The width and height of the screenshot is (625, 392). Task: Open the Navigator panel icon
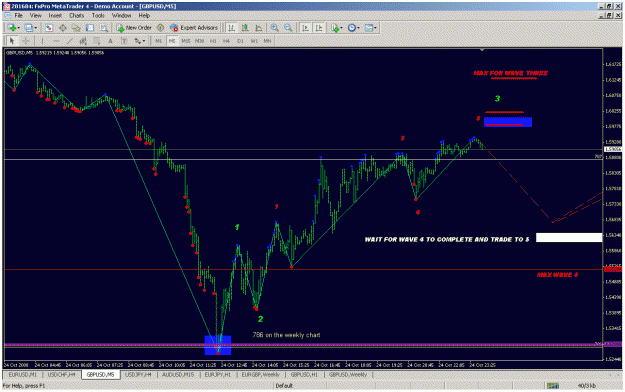(76, 28)
